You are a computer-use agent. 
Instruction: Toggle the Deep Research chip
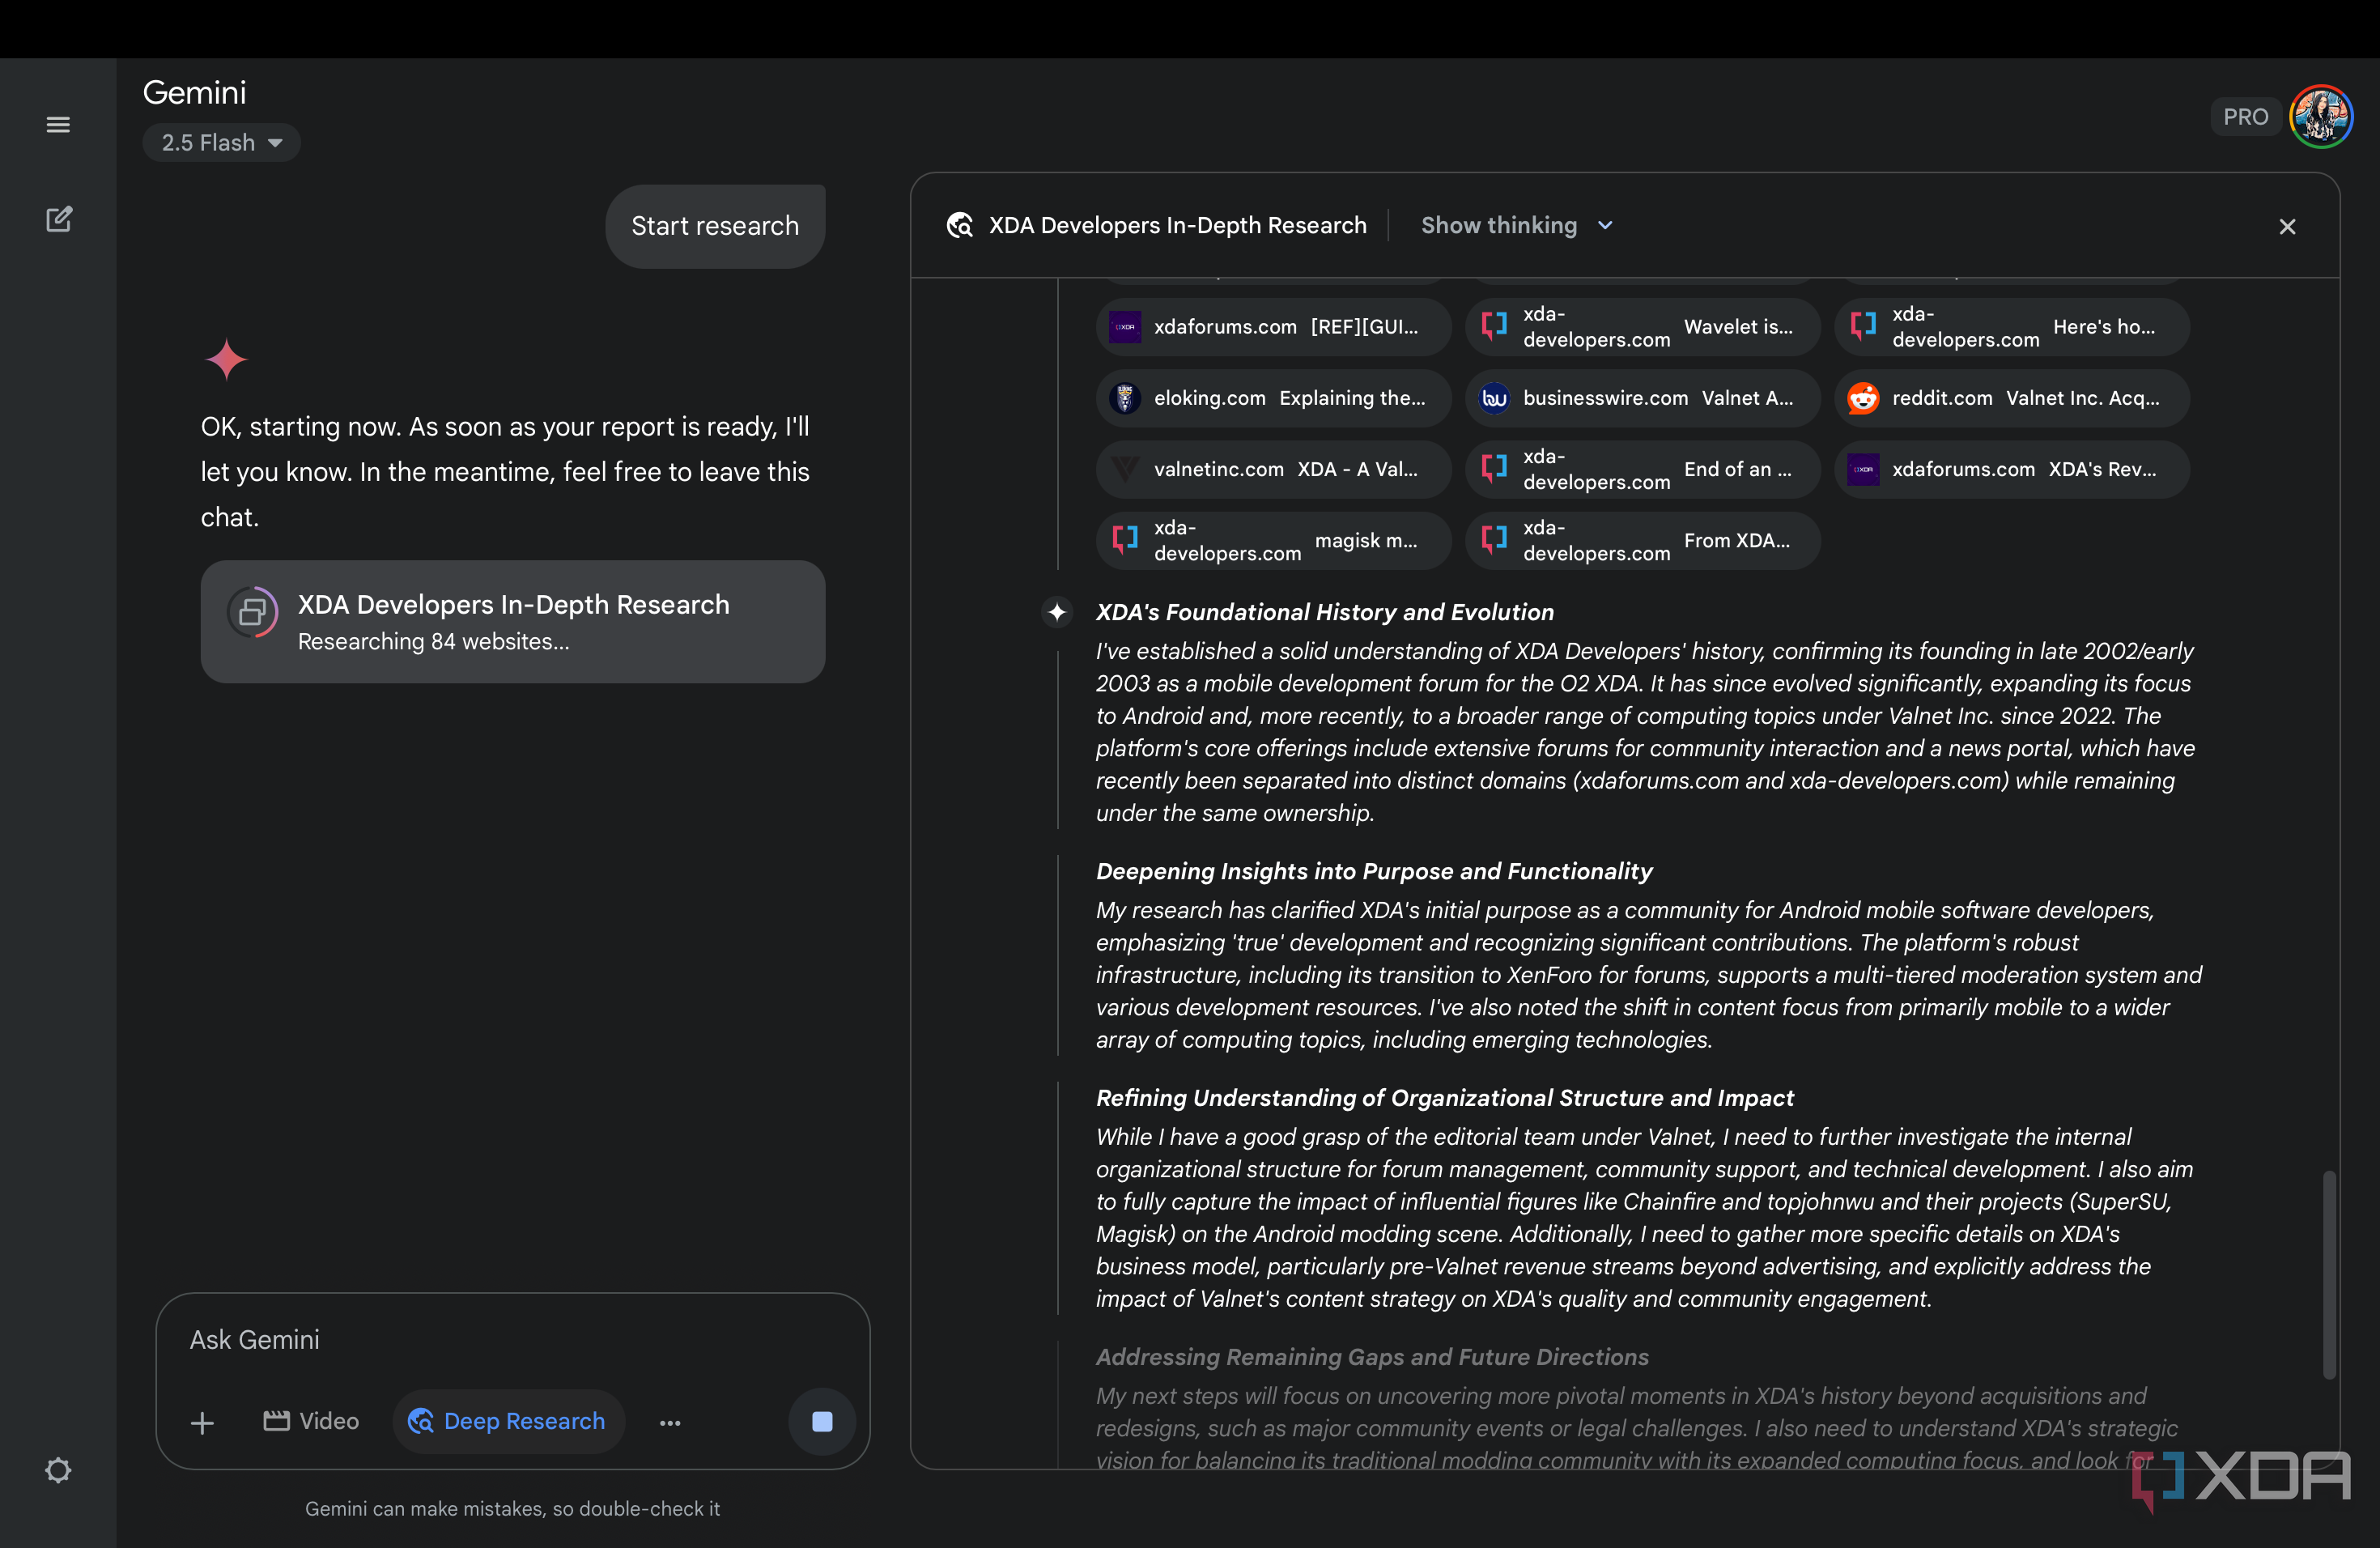click(x=508, y=1421)
